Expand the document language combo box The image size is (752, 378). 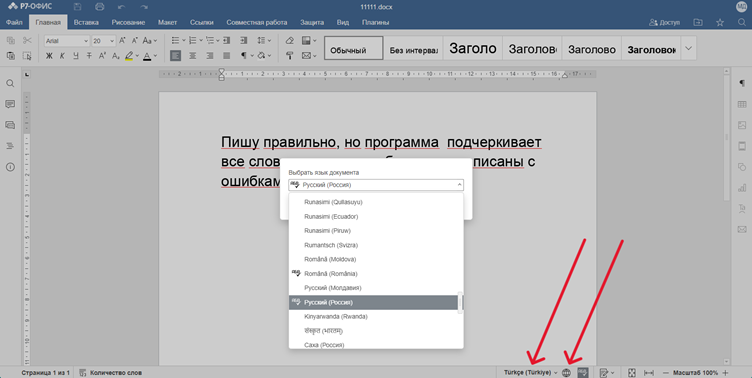click(376, 185)
